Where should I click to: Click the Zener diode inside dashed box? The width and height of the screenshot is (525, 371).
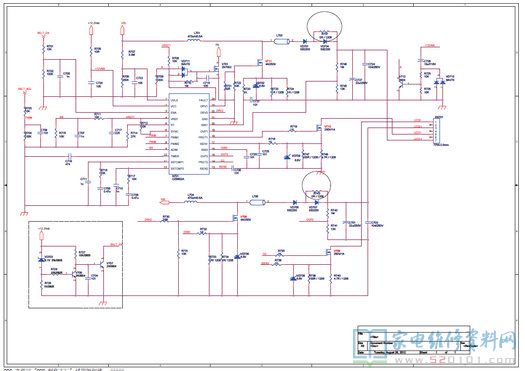click(42, 260)
